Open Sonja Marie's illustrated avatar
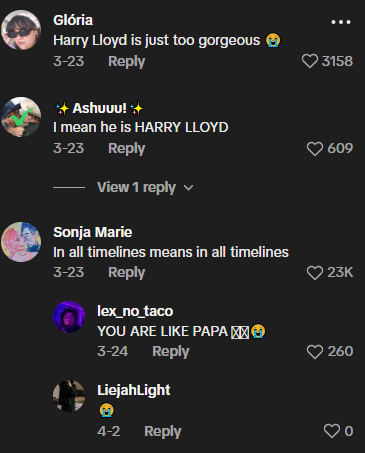 (x=21, y=242)
